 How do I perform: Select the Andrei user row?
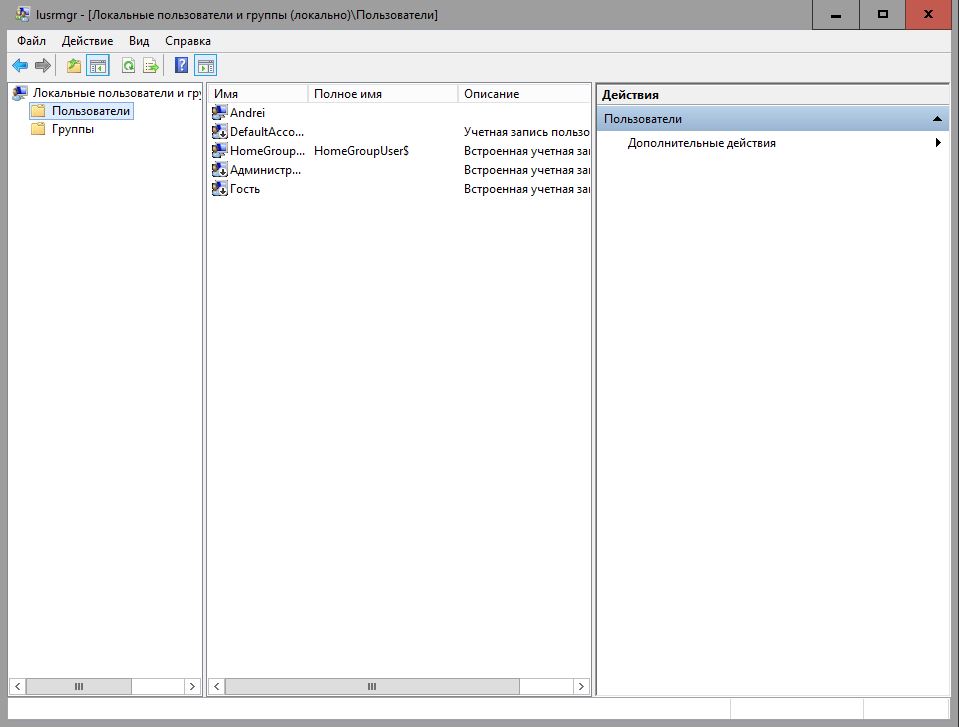coord(400,113)
